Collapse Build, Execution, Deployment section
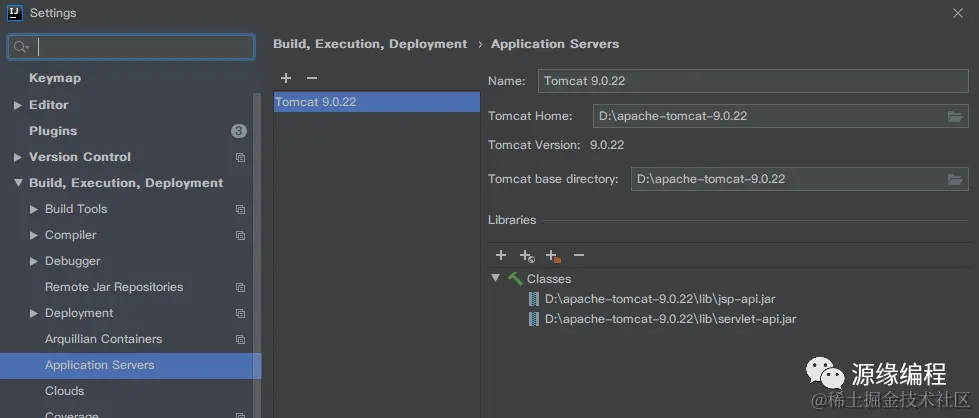 click(x=18, y=183)
